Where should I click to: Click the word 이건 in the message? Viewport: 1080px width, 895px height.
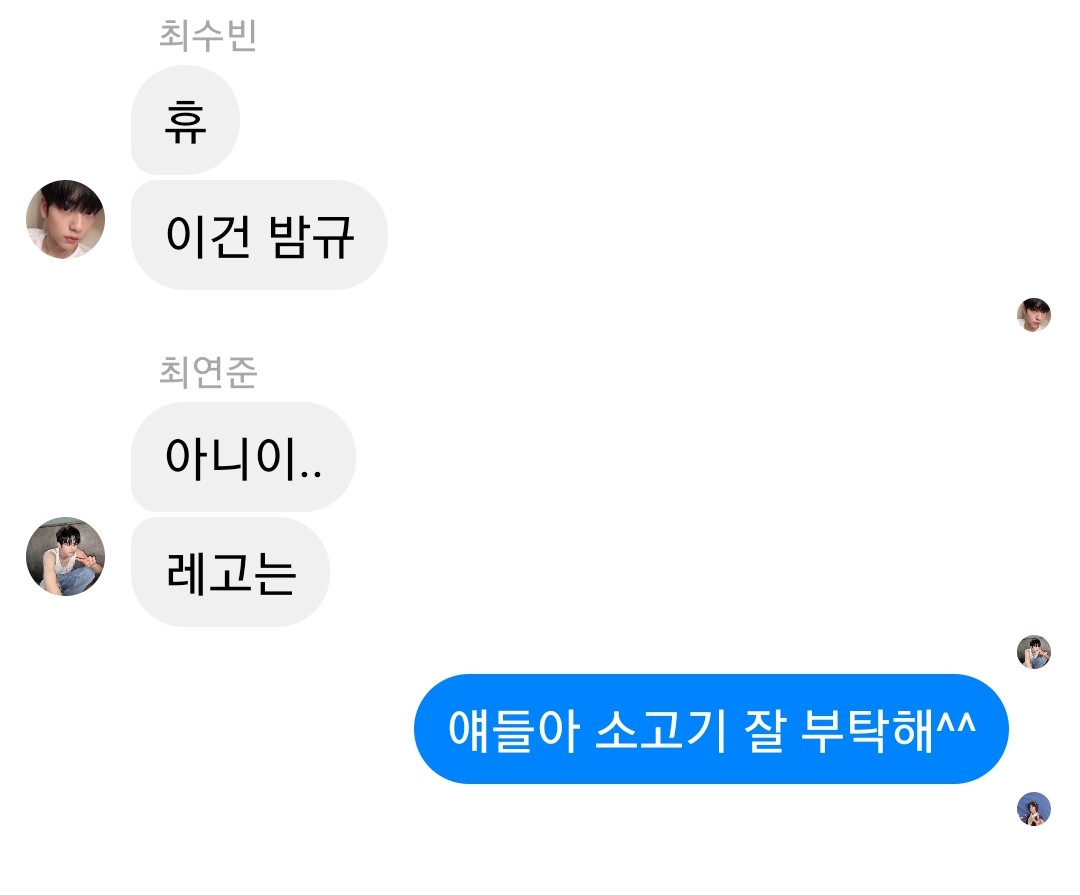click(208, 236)
